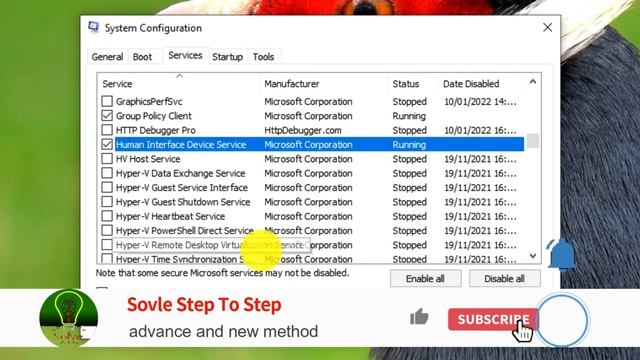Click the blue notification bell icon
This screenshot has width=640, height=360.
[x=562, y=254]
